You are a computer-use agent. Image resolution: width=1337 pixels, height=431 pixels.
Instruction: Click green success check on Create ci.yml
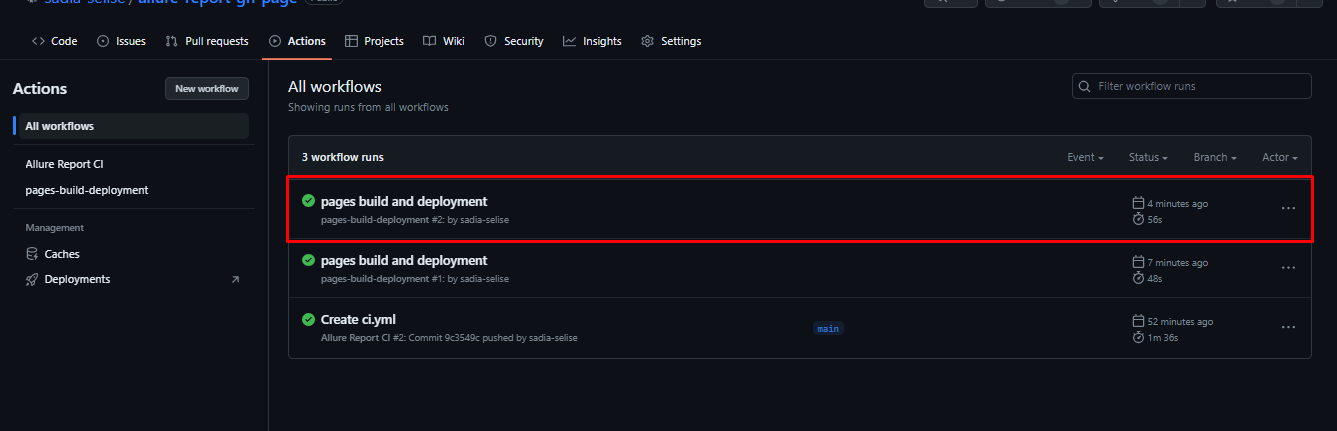(x=308, y=319)
